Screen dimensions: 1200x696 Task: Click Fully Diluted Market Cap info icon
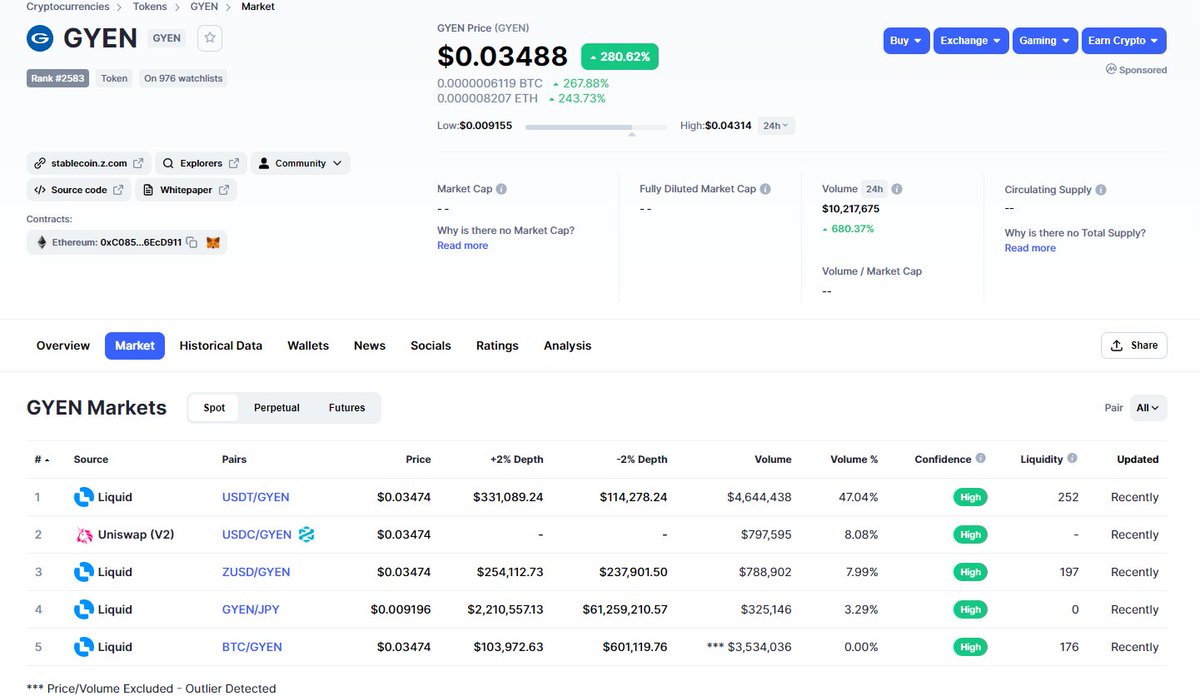[765, 189]
